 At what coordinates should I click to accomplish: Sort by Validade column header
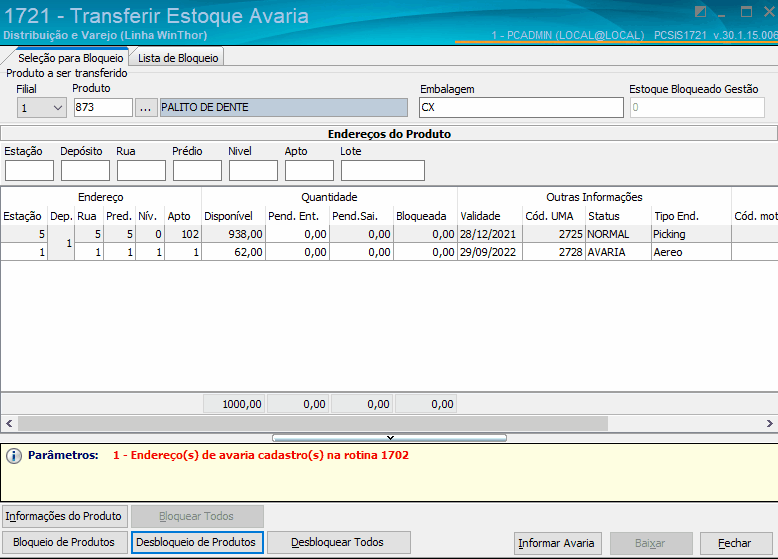pos(489,216)
